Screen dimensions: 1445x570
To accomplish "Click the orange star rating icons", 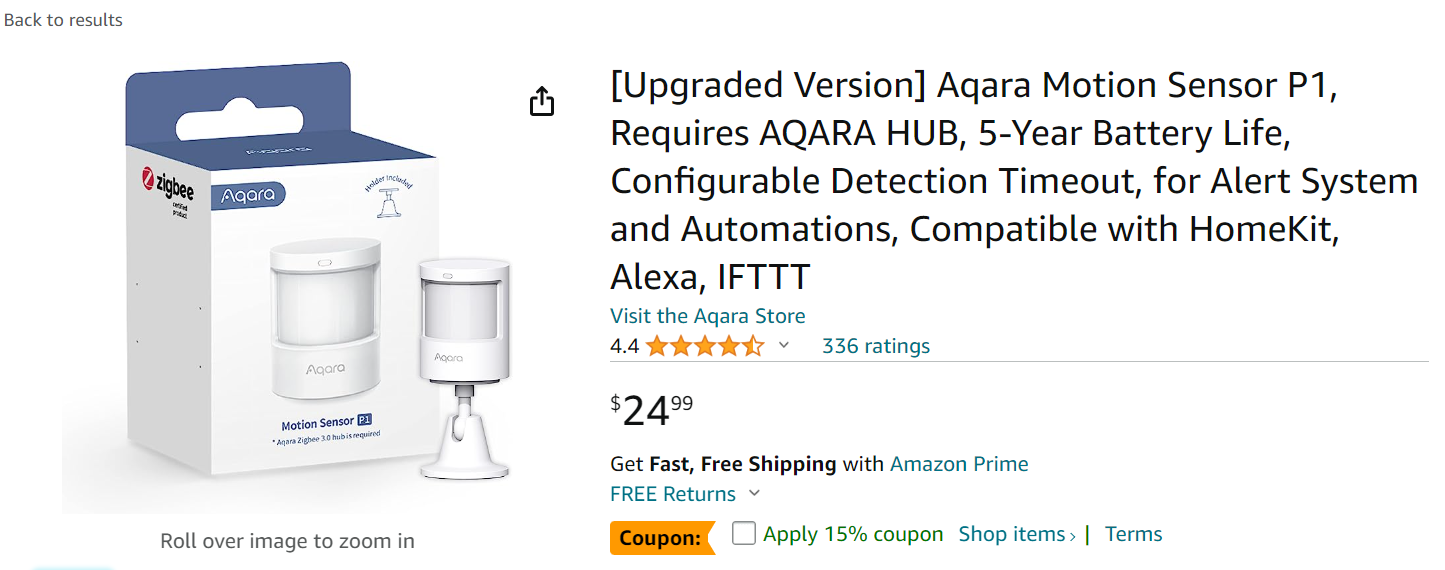I will click(705, 346).
